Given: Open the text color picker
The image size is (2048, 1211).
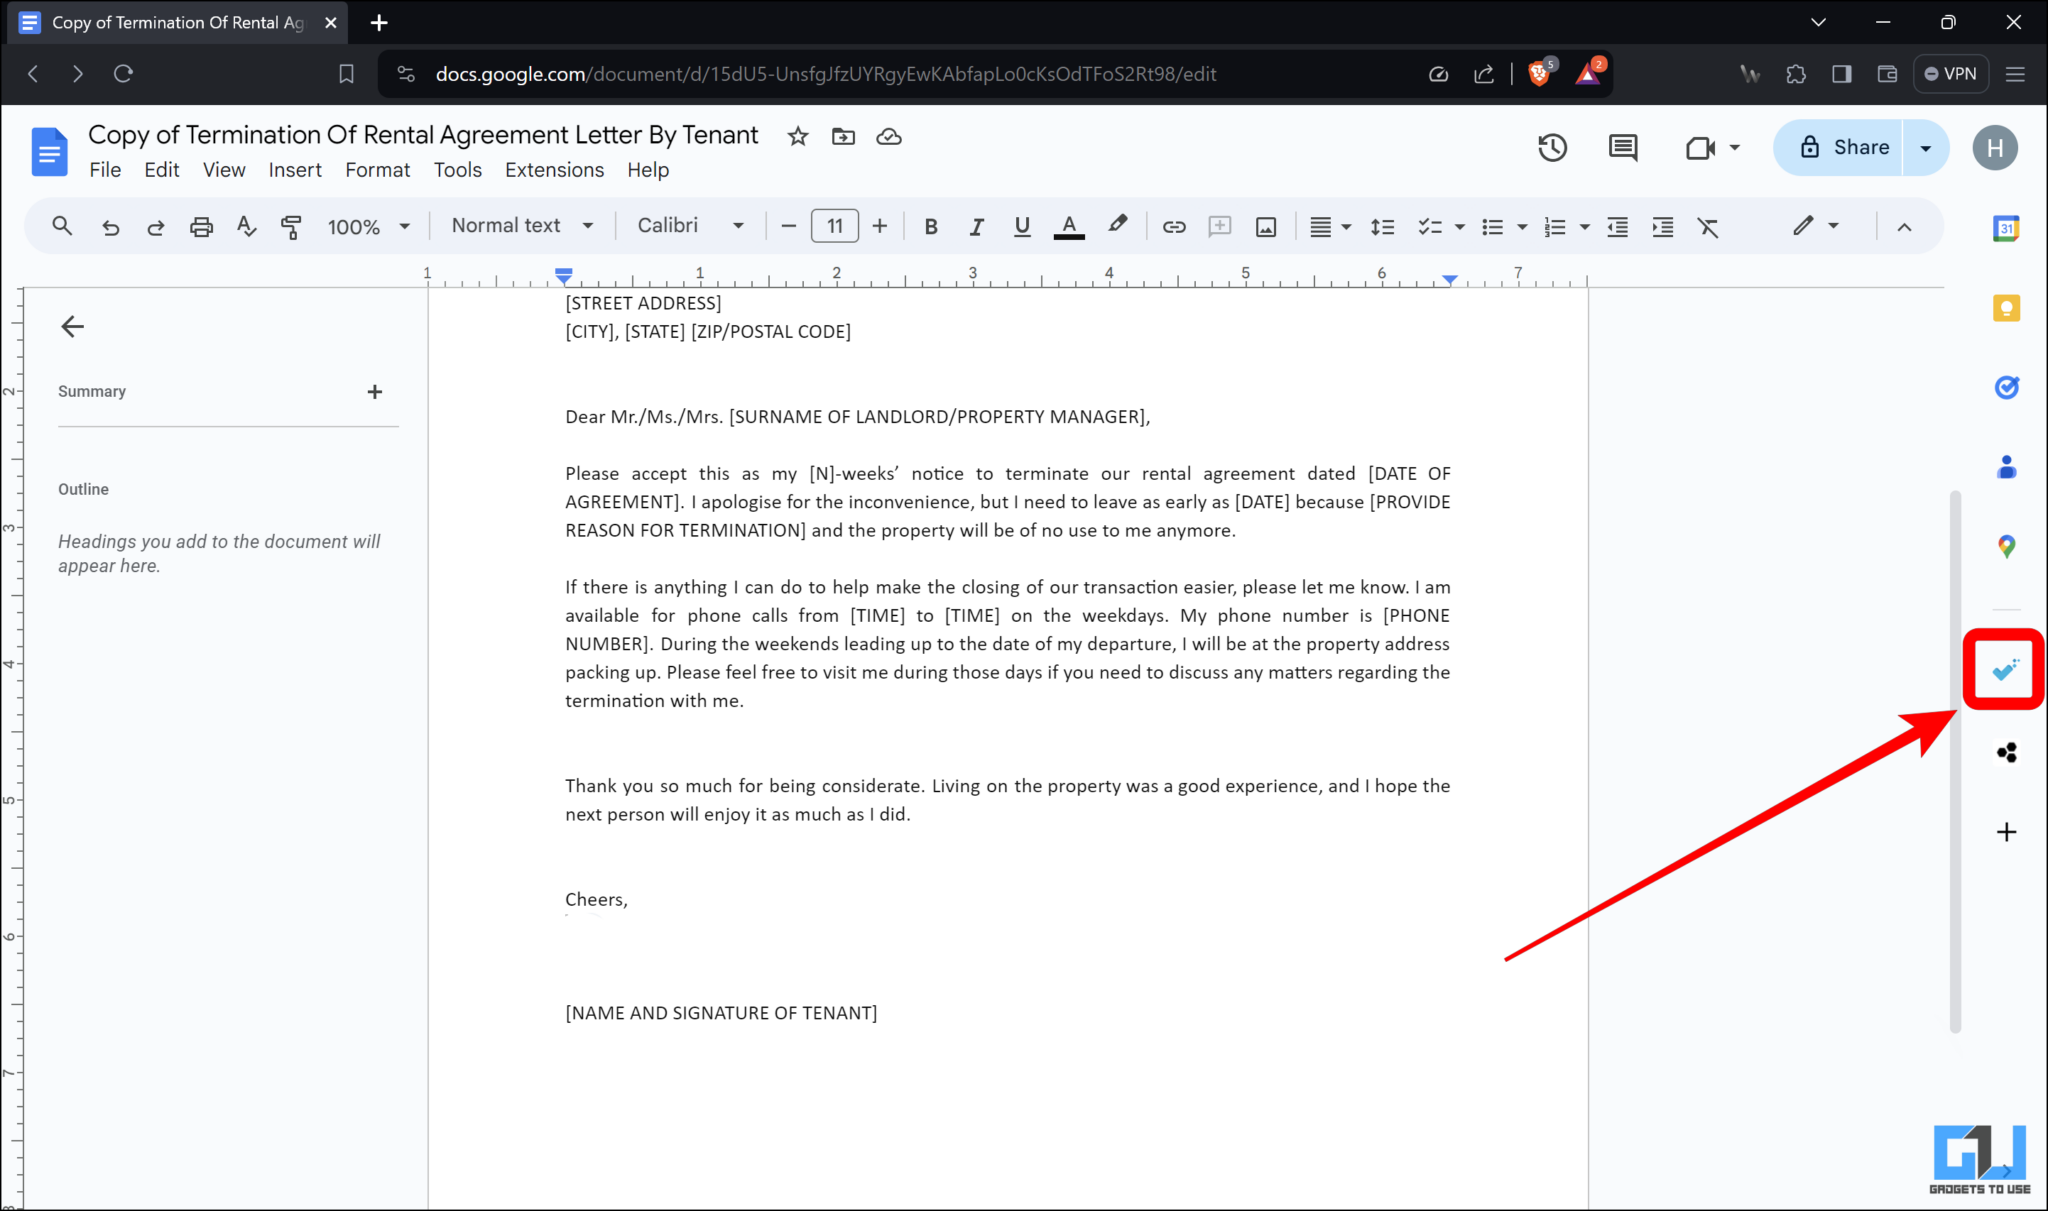Looking at the screenshot, I should click(1068, 226).
